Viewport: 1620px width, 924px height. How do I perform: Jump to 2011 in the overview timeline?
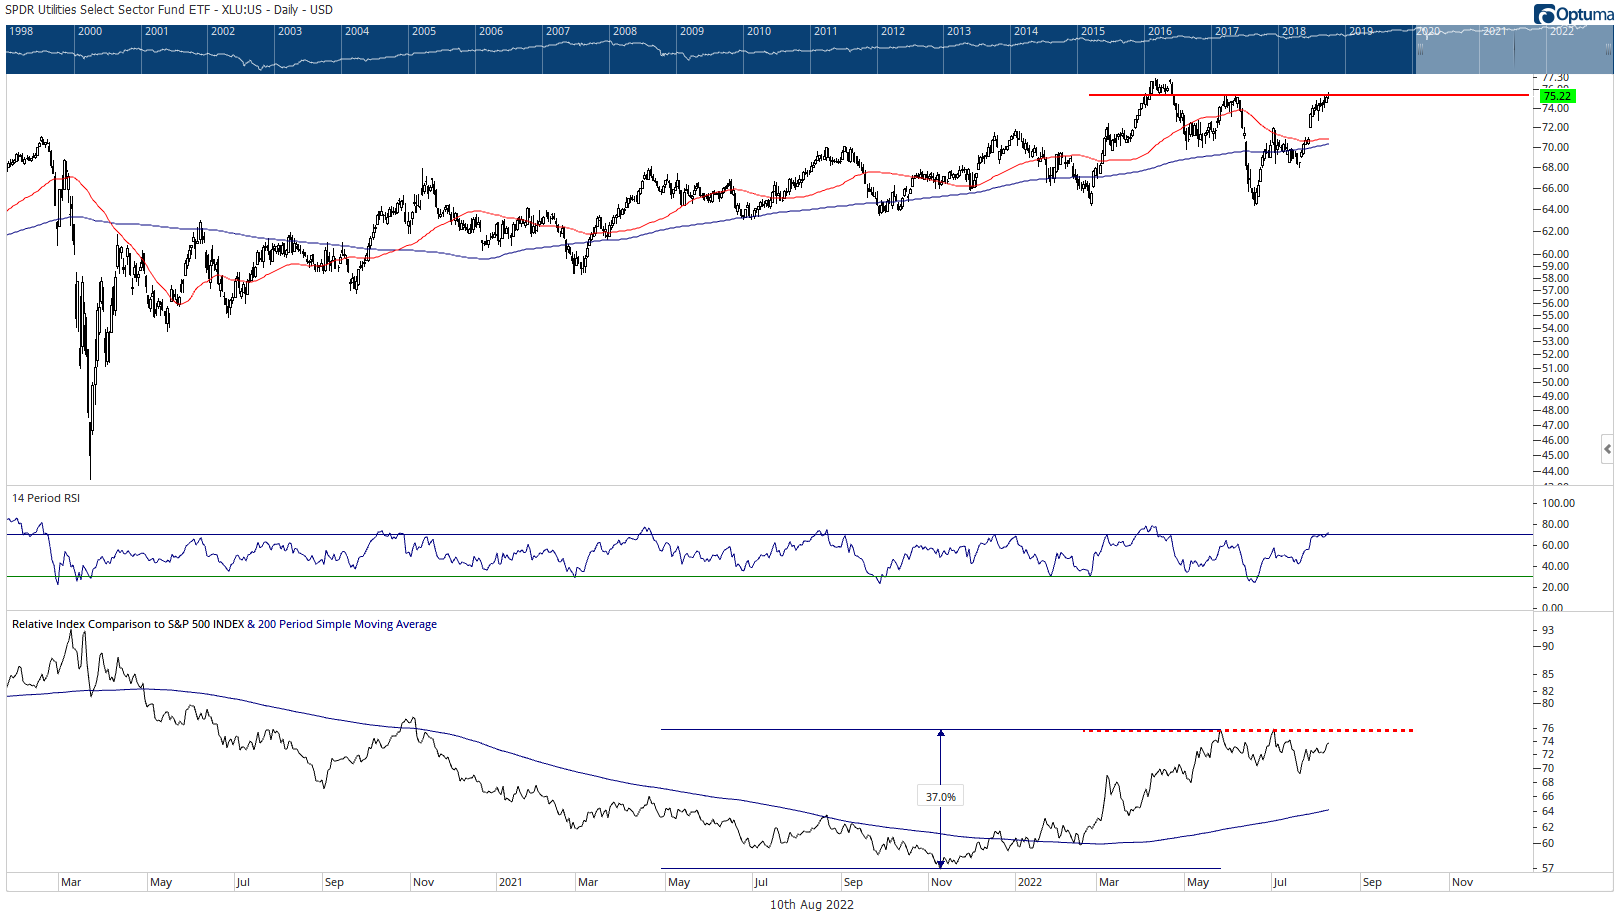(x=827, y=32)
